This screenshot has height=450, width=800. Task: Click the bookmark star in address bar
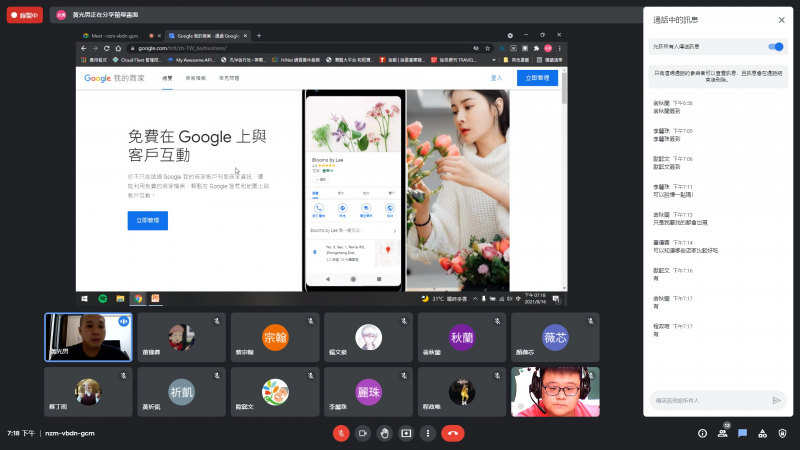pyautogui.click(x=488, y=48)
